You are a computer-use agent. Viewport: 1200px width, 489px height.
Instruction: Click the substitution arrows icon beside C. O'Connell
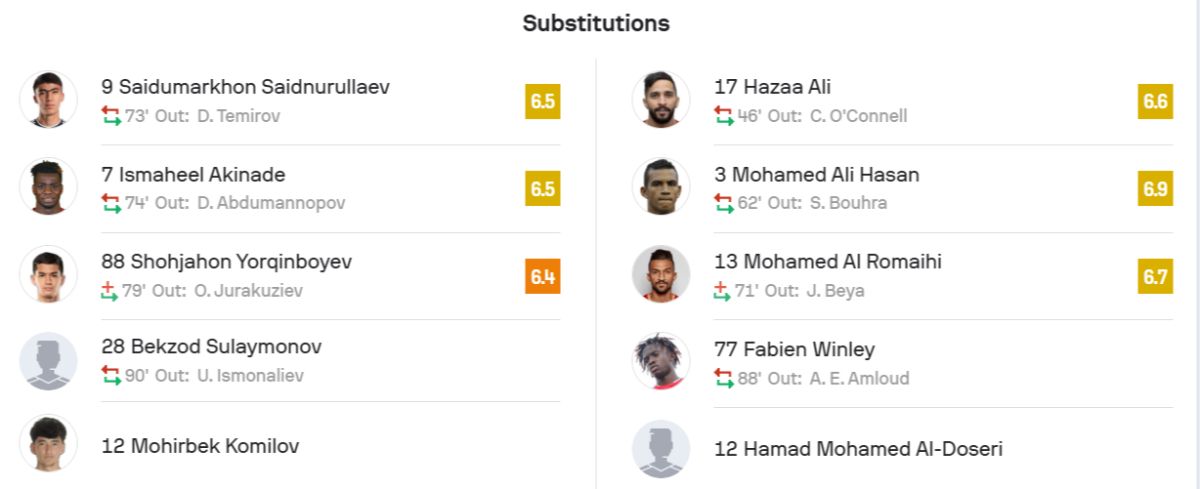tap(724, 116)
